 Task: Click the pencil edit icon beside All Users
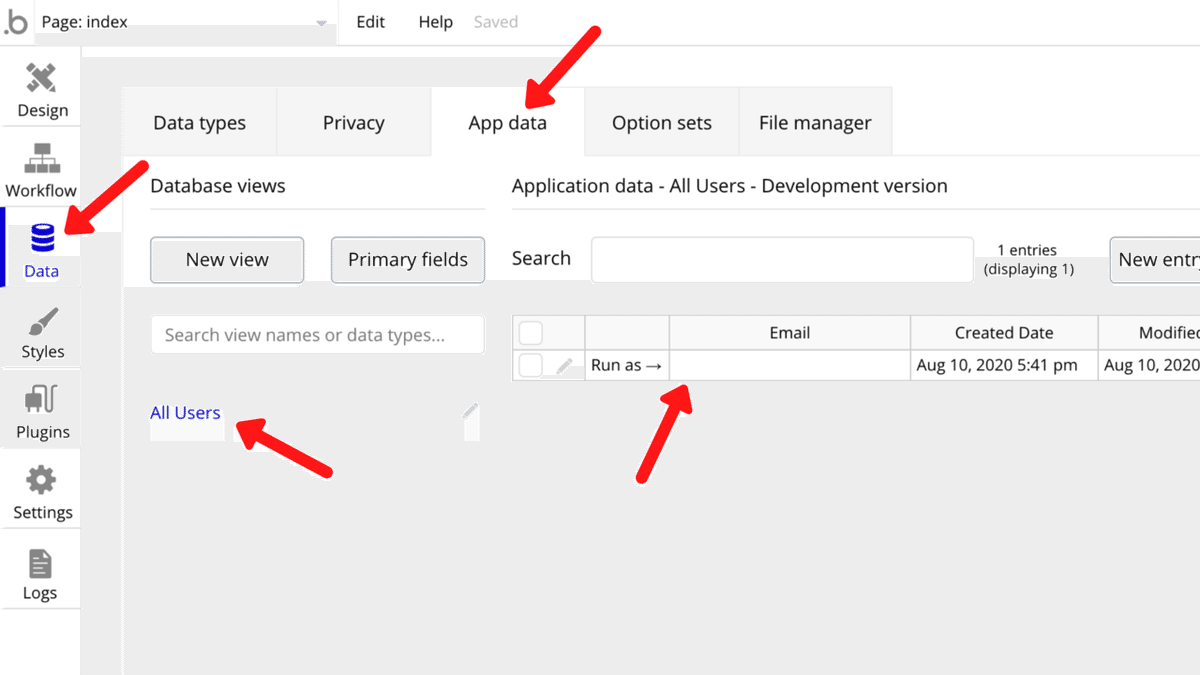[470, 410]
